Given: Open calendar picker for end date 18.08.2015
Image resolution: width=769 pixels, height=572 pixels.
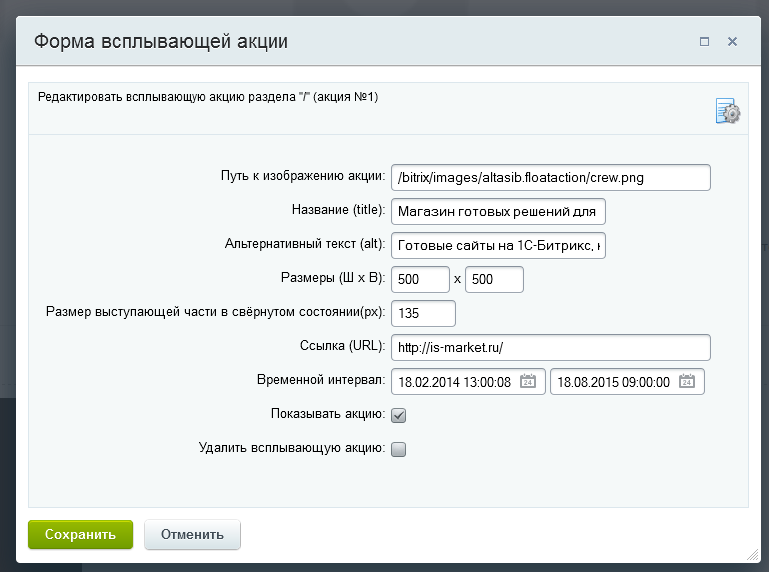Looking at the screenshot, I should 687,381.
